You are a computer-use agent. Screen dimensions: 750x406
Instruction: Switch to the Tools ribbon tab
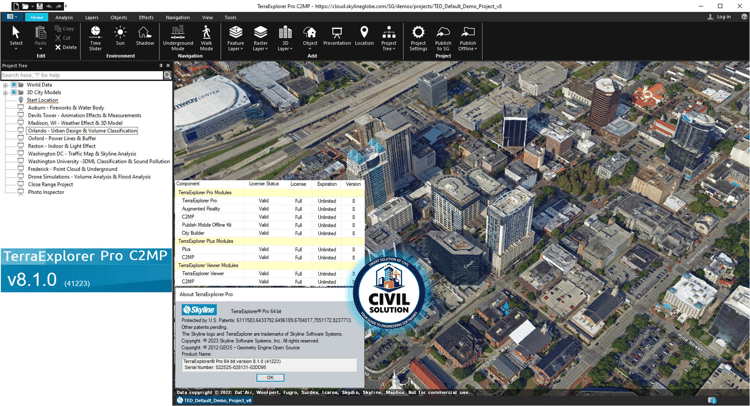point(231,17)
